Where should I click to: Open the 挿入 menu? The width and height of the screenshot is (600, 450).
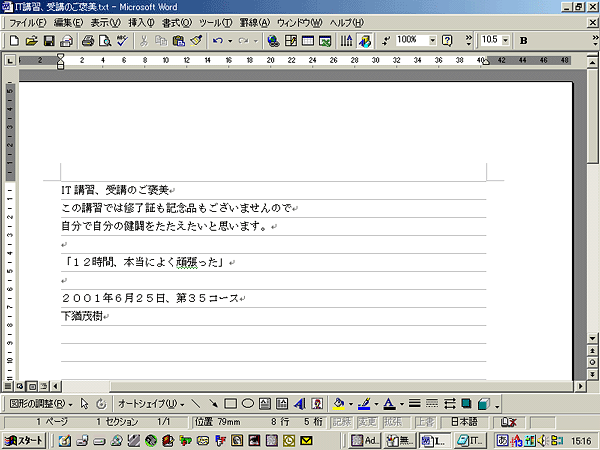tap(141, 22)
